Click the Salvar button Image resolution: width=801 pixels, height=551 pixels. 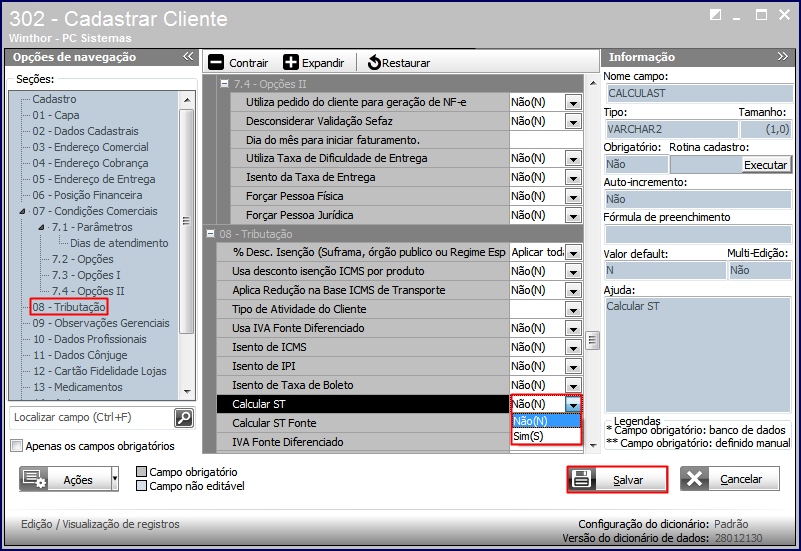pyautogui.click(x=617, y=479)
